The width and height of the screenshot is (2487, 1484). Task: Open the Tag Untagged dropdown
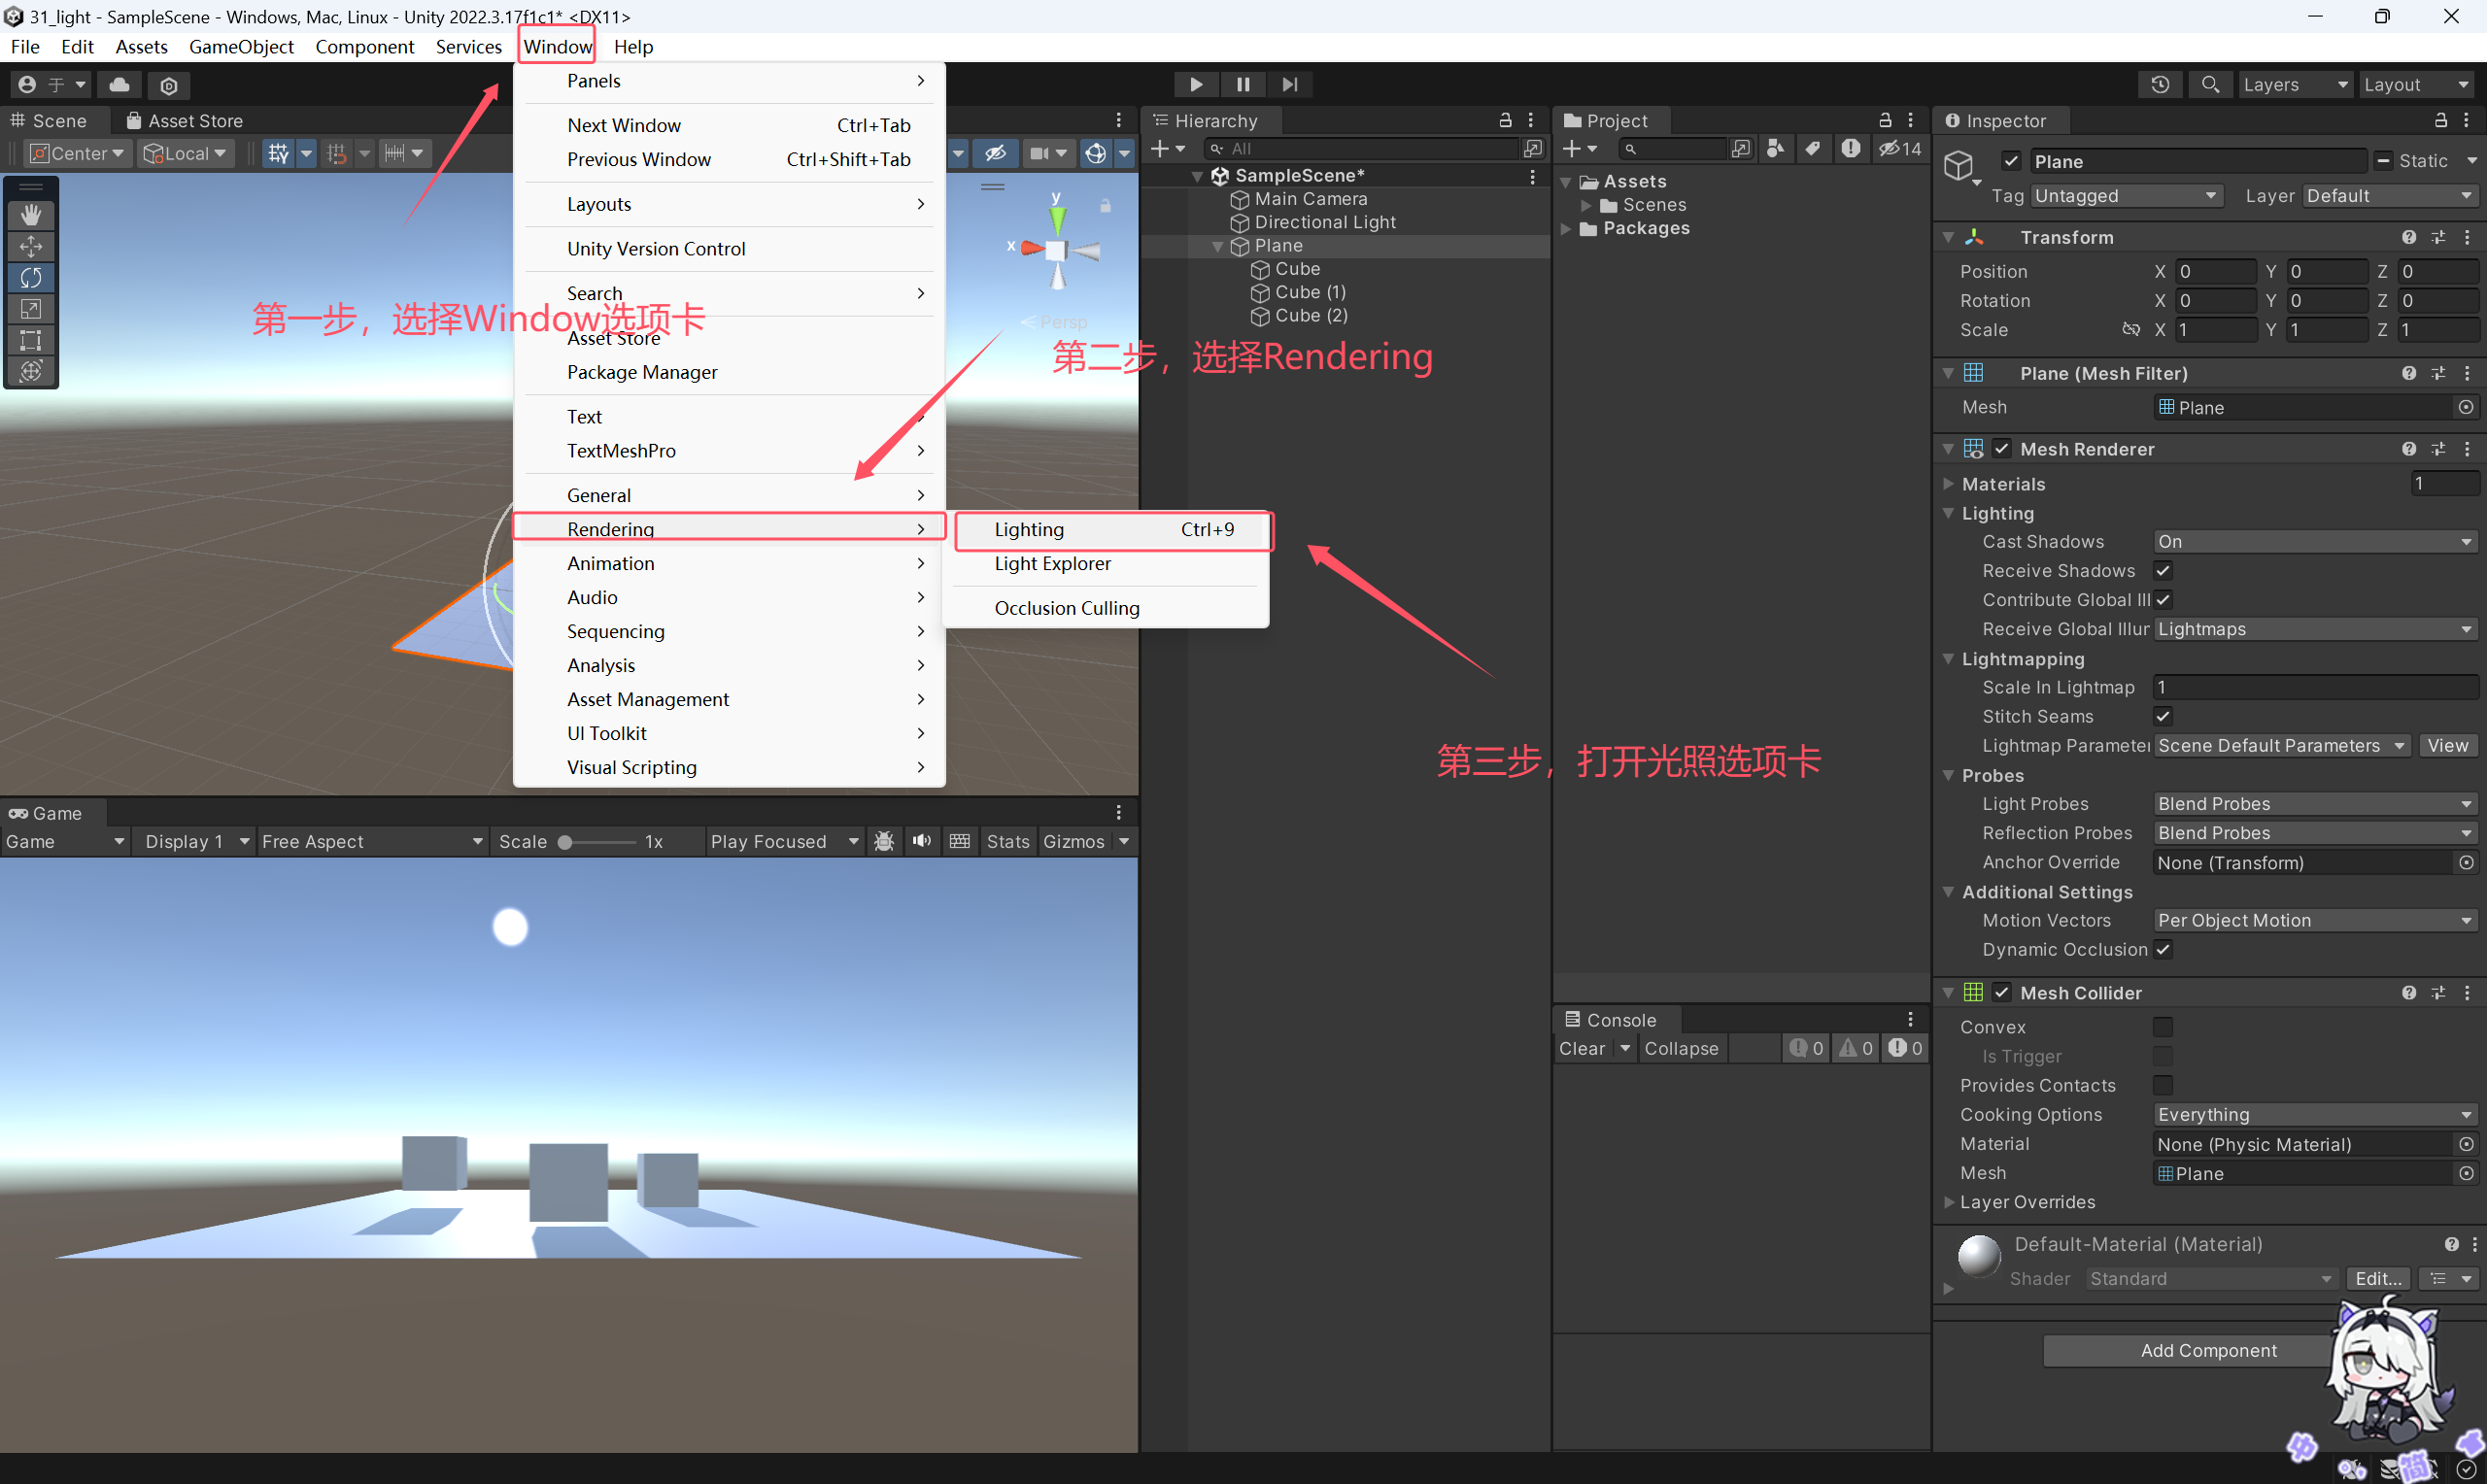click(2126, 196)
